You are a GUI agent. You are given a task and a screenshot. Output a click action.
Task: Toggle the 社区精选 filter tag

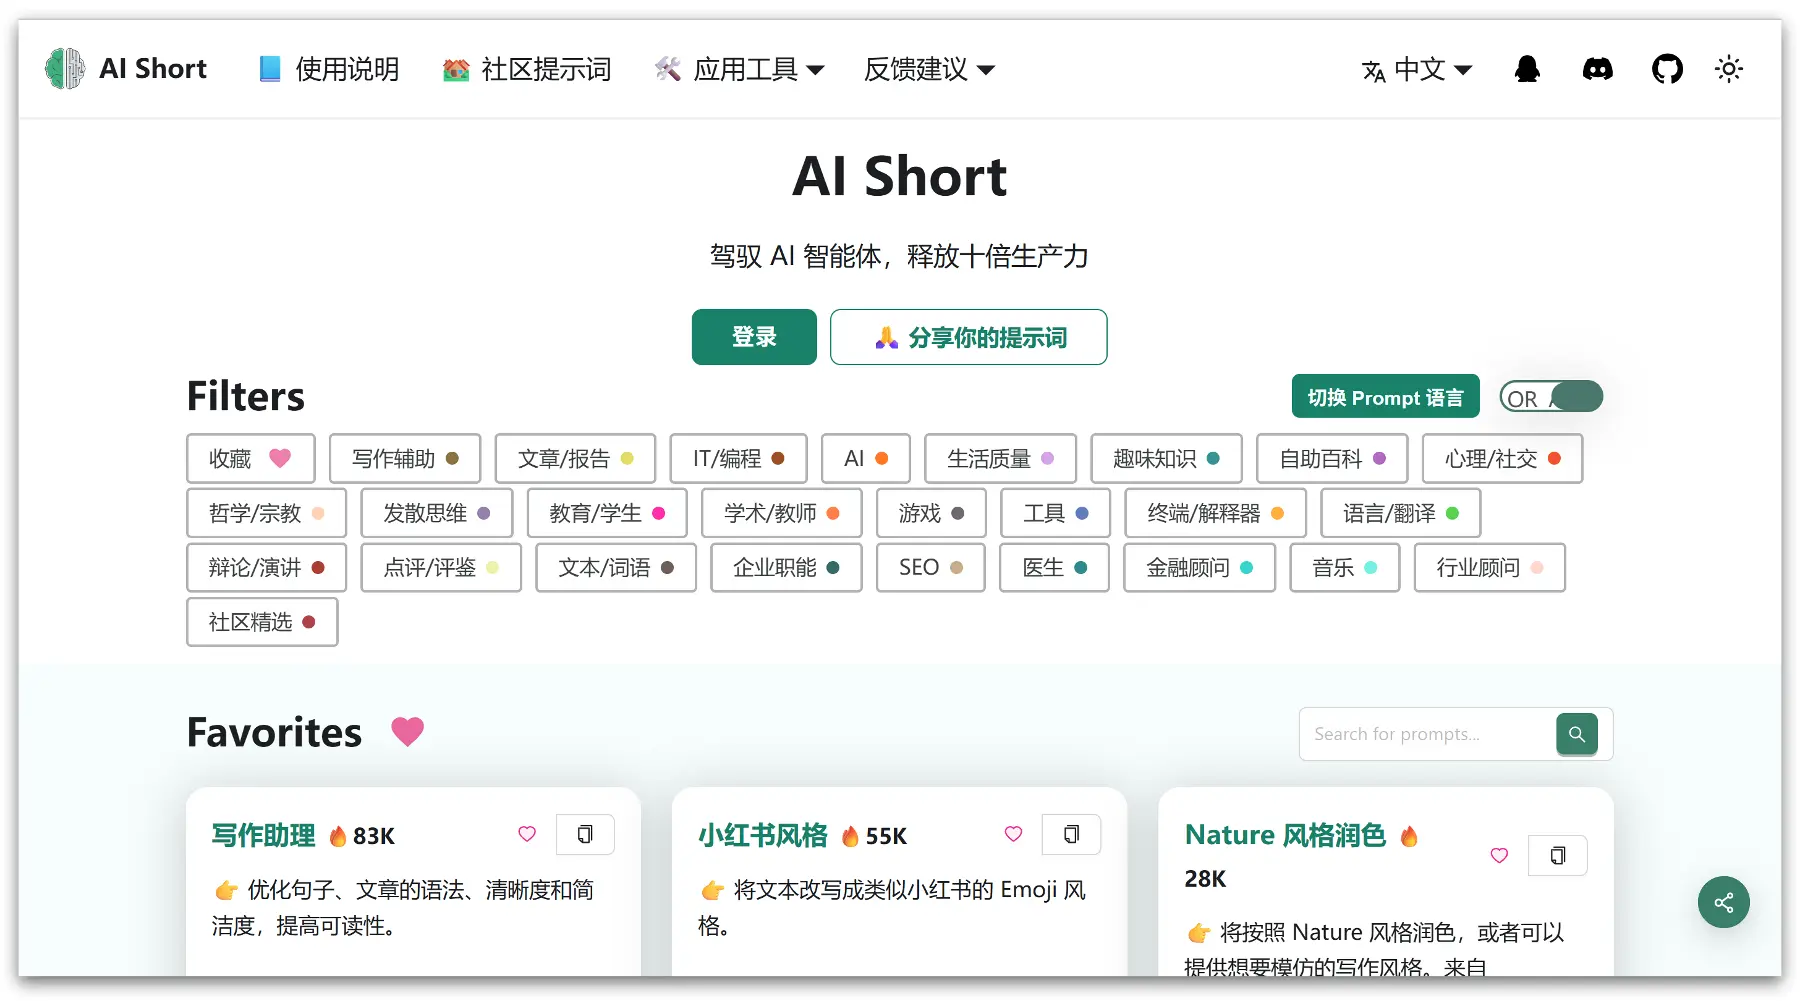(x=262, y=622)
